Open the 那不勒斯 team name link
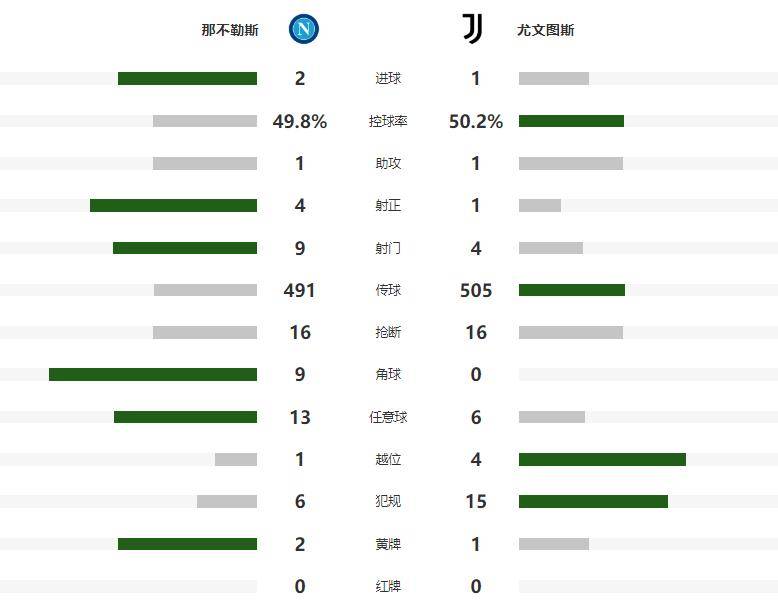Viewport: 778px width, 610px height. (x=230, y=30)
